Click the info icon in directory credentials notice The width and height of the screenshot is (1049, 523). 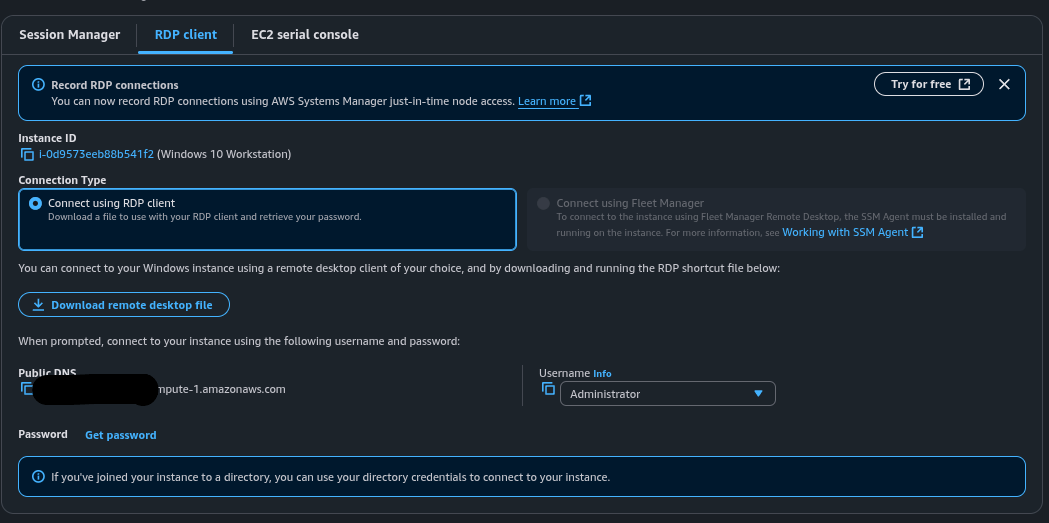38,477
